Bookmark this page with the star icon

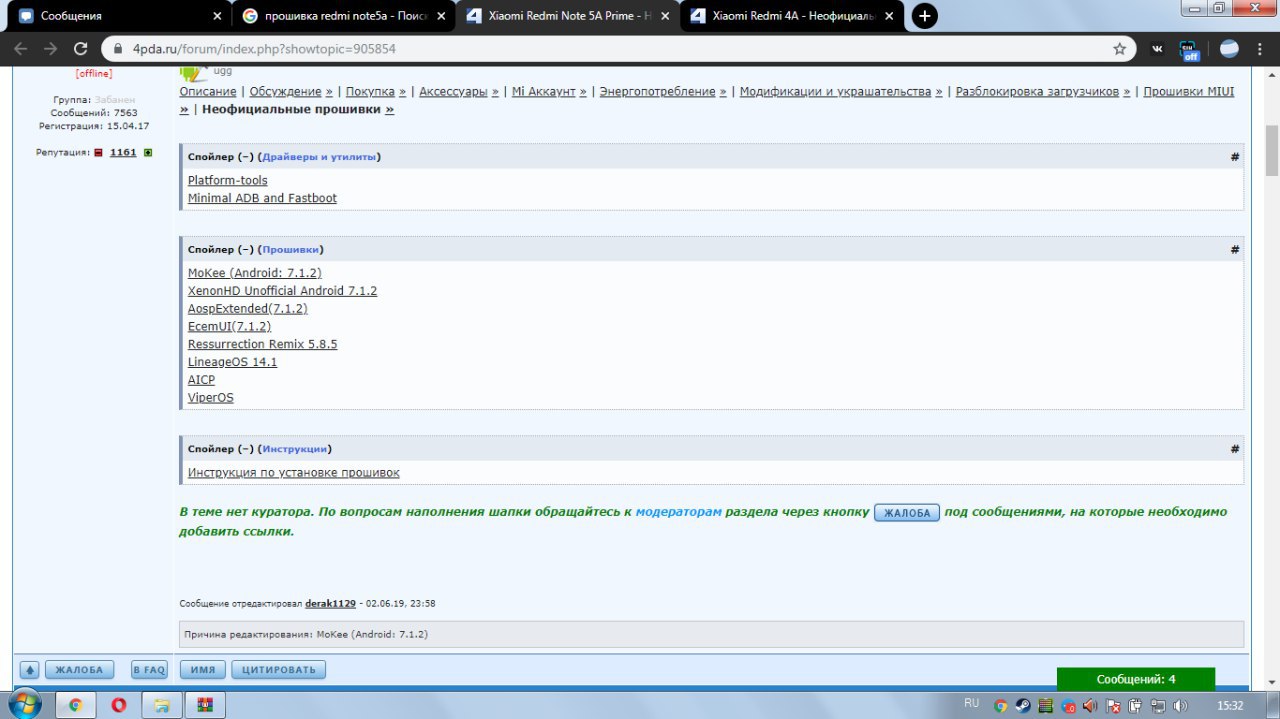(1119, 48)
